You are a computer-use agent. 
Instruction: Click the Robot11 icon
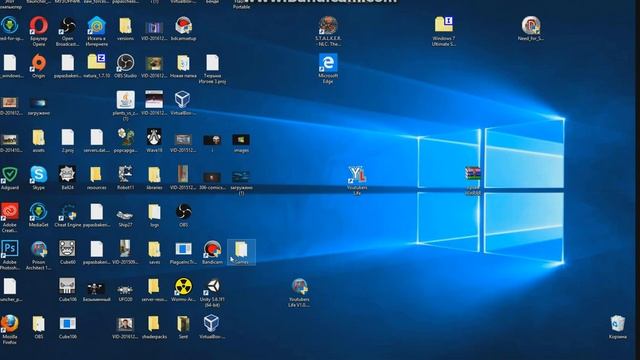tap(125, 175)
